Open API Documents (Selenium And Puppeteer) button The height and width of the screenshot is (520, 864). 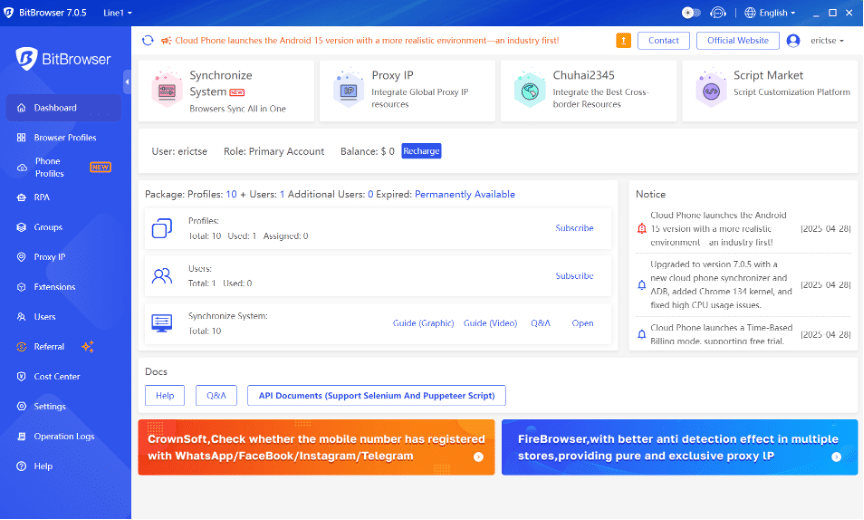pyautogui.click(x=376, y=396)
